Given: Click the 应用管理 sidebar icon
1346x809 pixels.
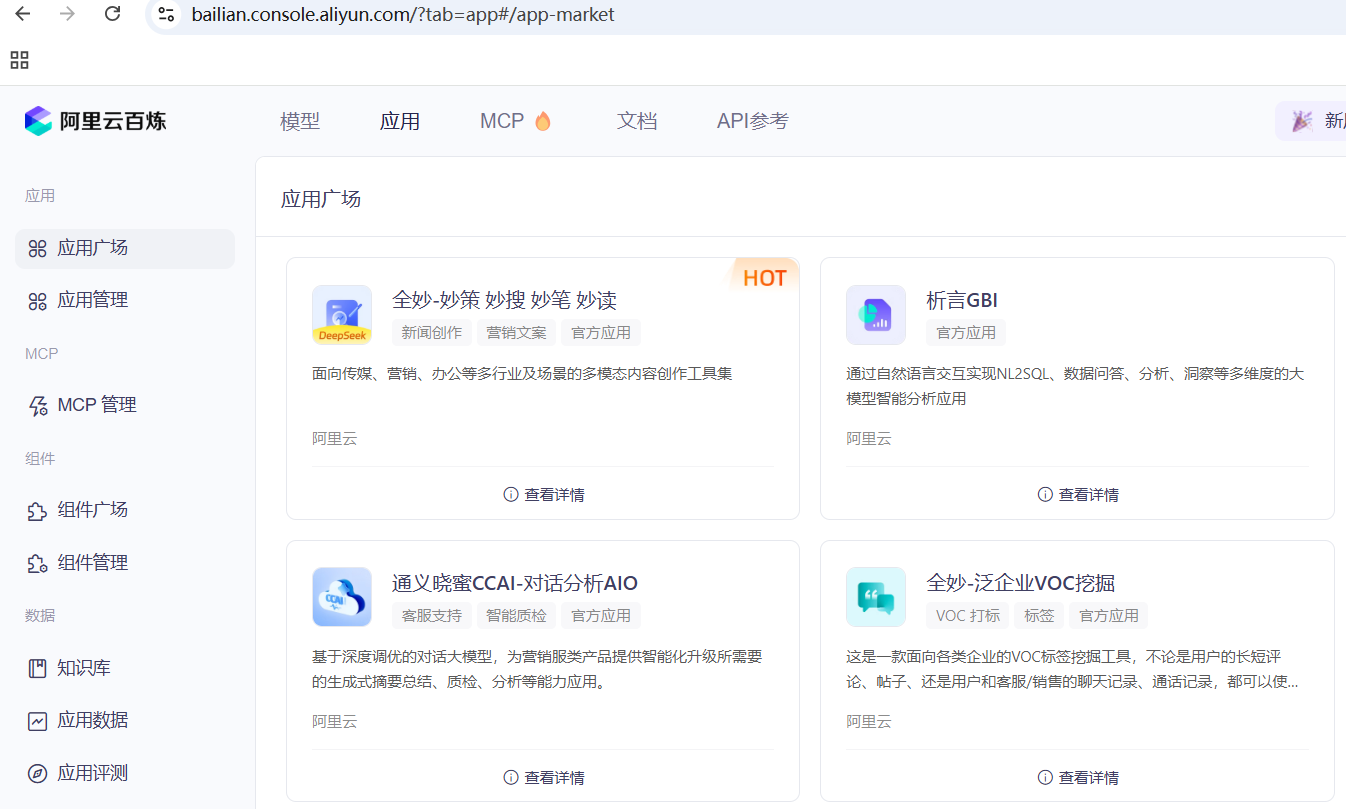Looking at the screenshot, I should (x=38, y=301).
